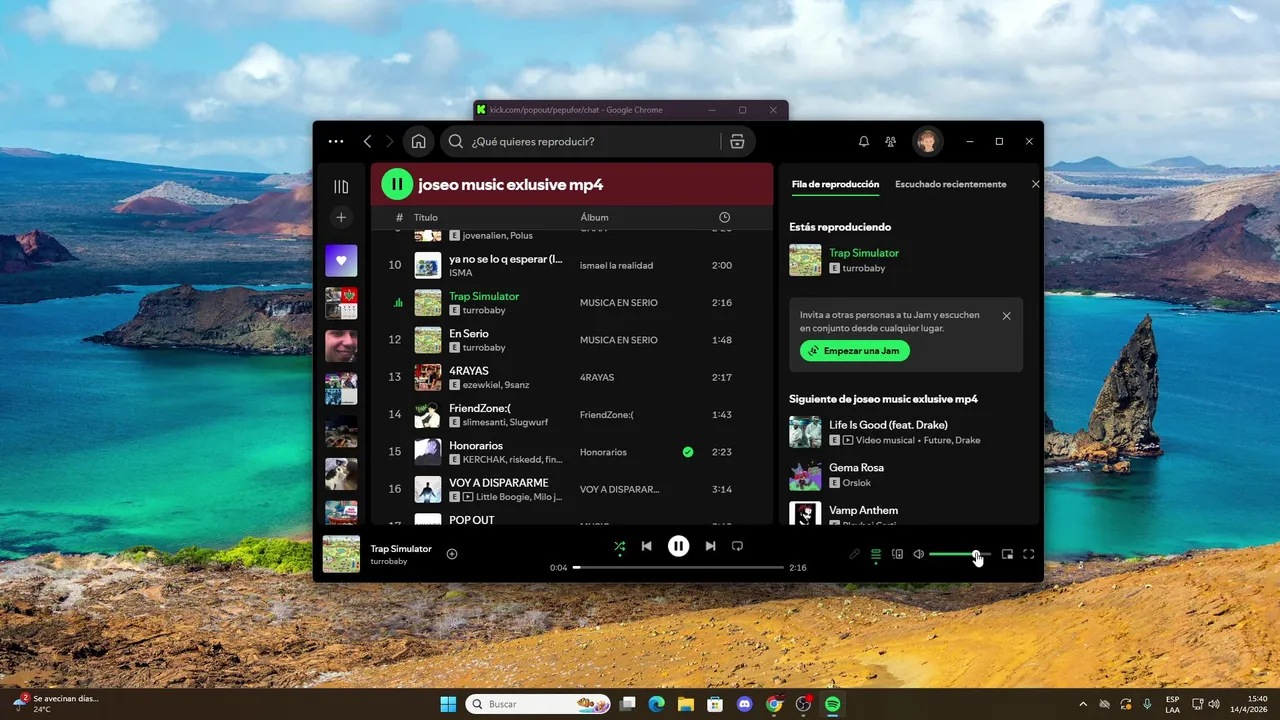The image size is (1280, 720).
Task: Open File Explorer from the taskbar
Action: [686, 704]
